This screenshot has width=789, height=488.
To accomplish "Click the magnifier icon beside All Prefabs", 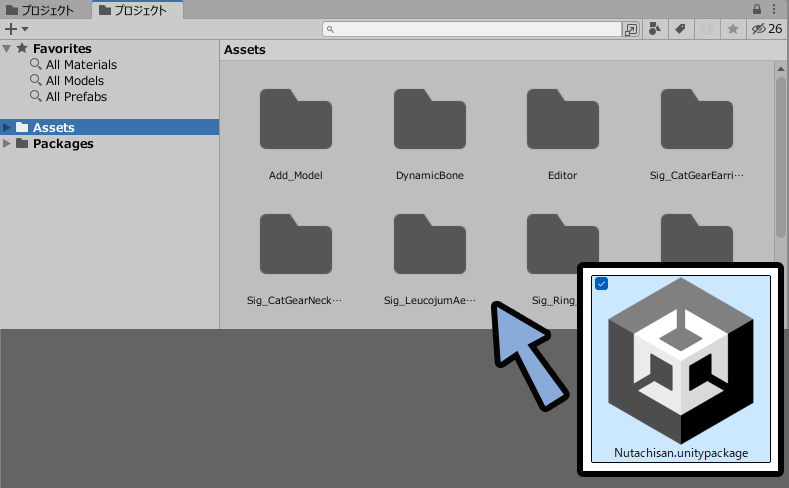I will [x=35, y=96].
